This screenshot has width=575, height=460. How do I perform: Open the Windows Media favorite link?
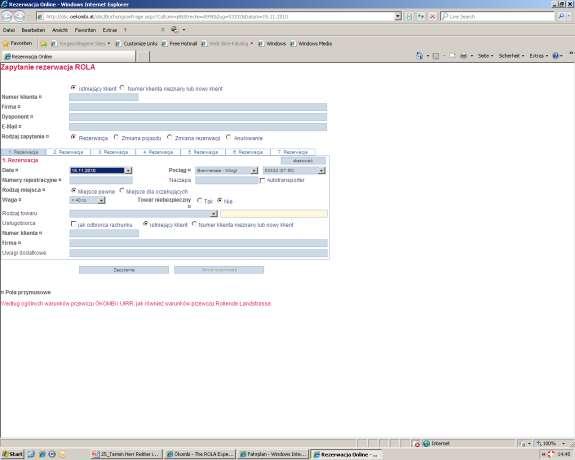pos(311,44)
